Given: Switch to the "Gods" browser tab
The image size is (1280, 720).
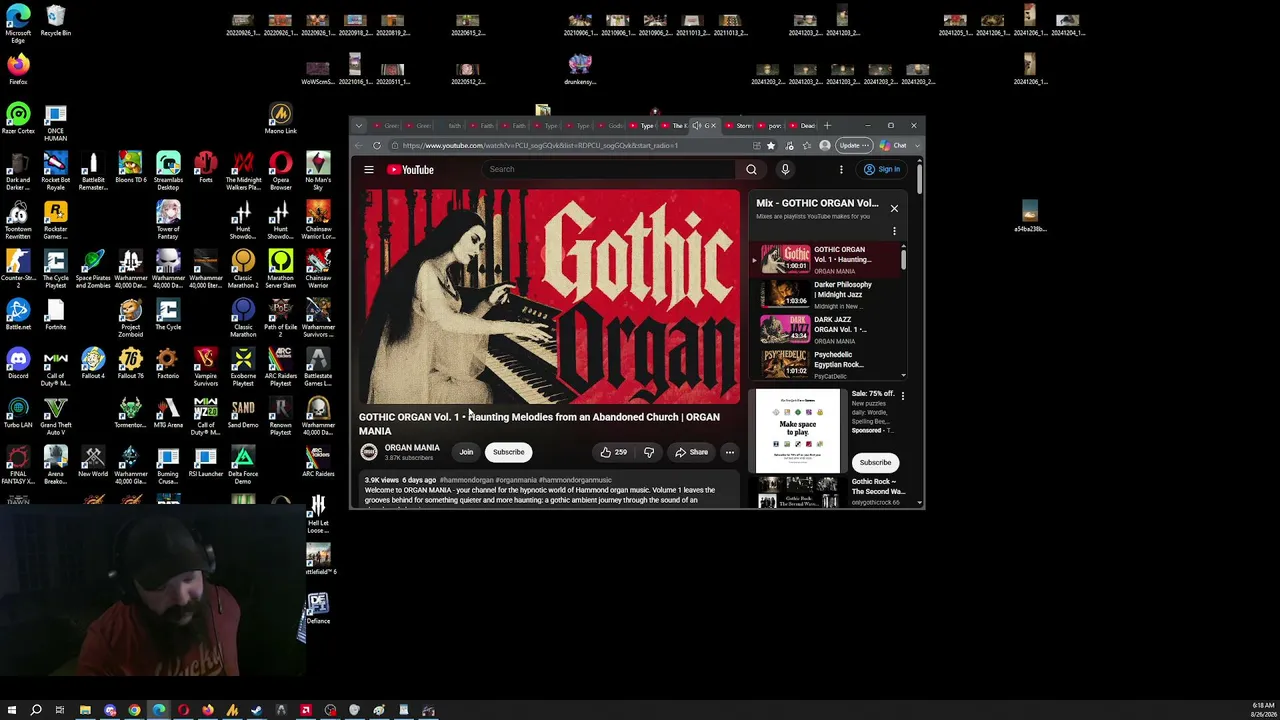Looking at the screenshot, I should [611, 126].
